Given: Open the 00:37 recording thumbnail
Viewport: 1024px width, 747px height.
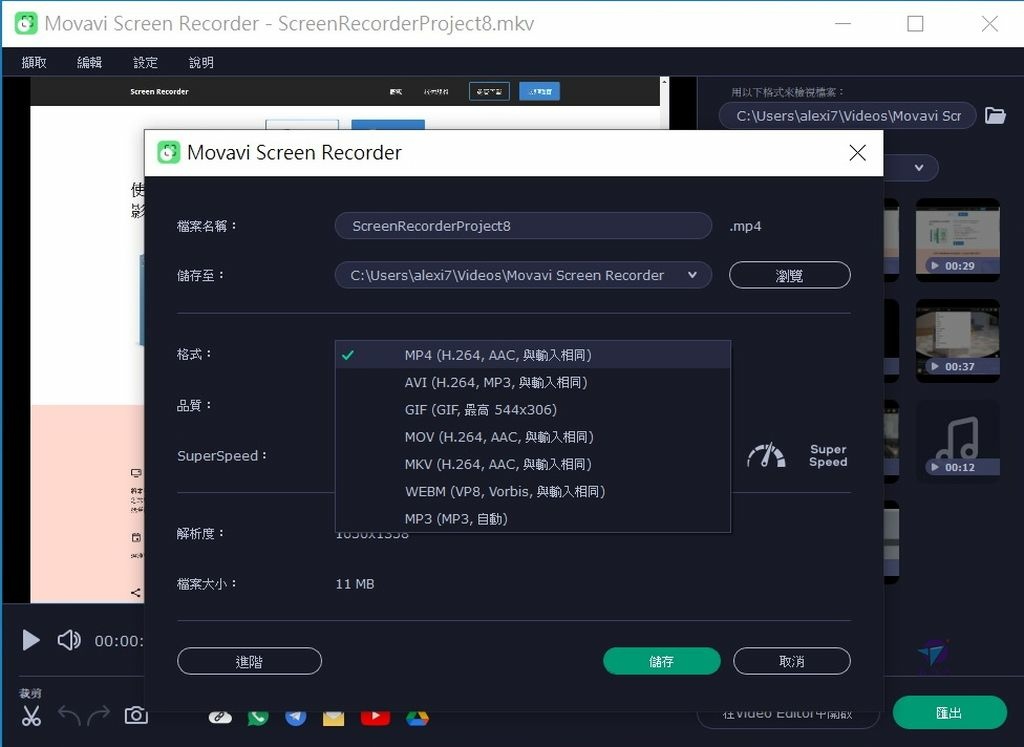Looking at the screenshot, I should pyautogui.click(x=957, y=340).
